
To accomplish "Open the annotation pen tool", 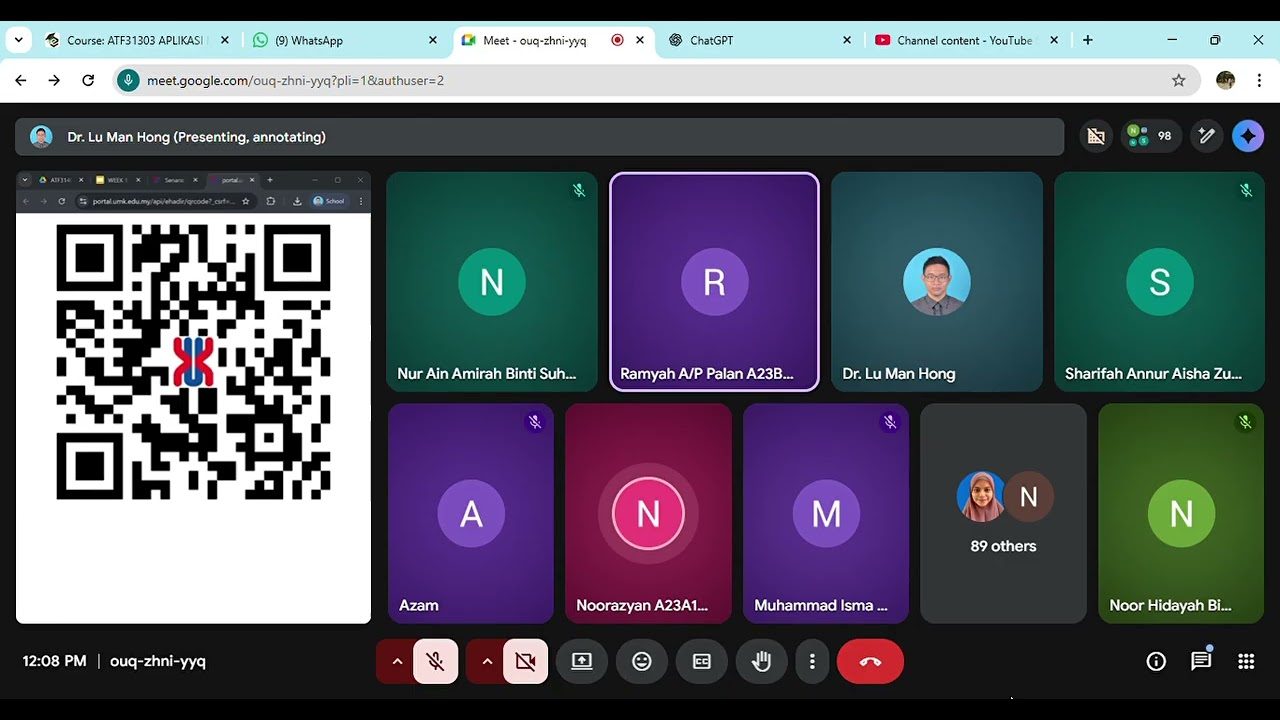I will point(1207,136).
